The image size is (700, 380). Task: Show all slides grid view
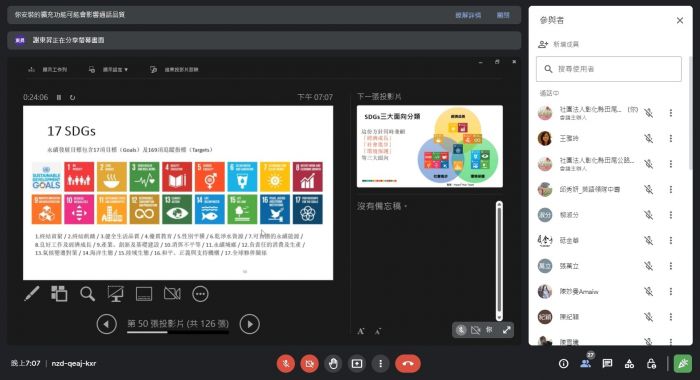click(59, 294)
